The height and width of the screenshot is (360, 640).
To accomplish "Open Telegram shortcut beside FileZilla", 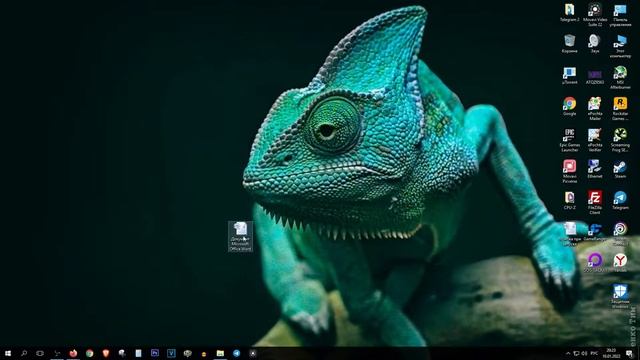I will (620, 200).
